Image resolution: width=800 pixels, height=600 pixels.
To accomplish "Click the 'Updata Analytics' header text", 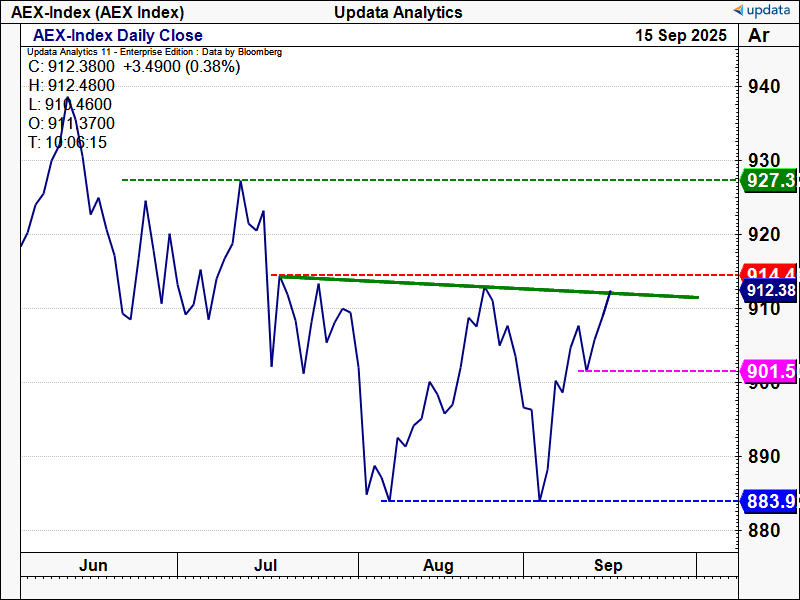I will 398,12.
